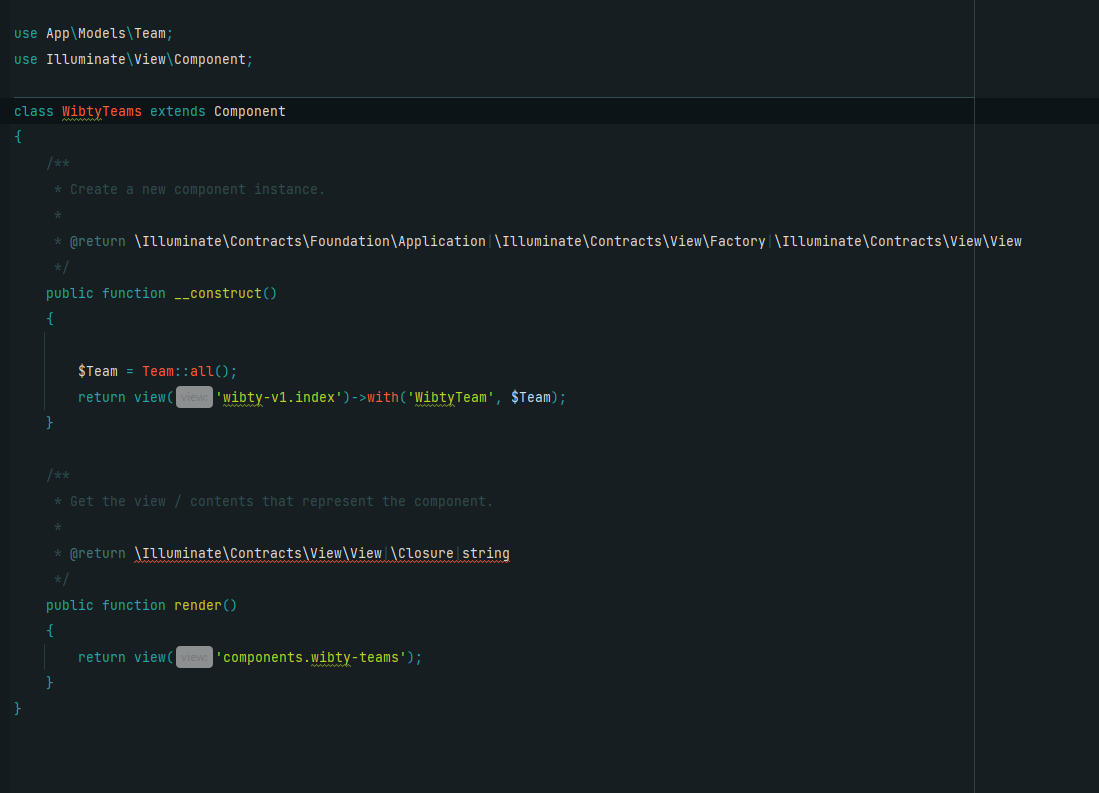Place cursor on the render method name
The image size is (1099, 793).
pyautogui.click(x=197, y=605)
